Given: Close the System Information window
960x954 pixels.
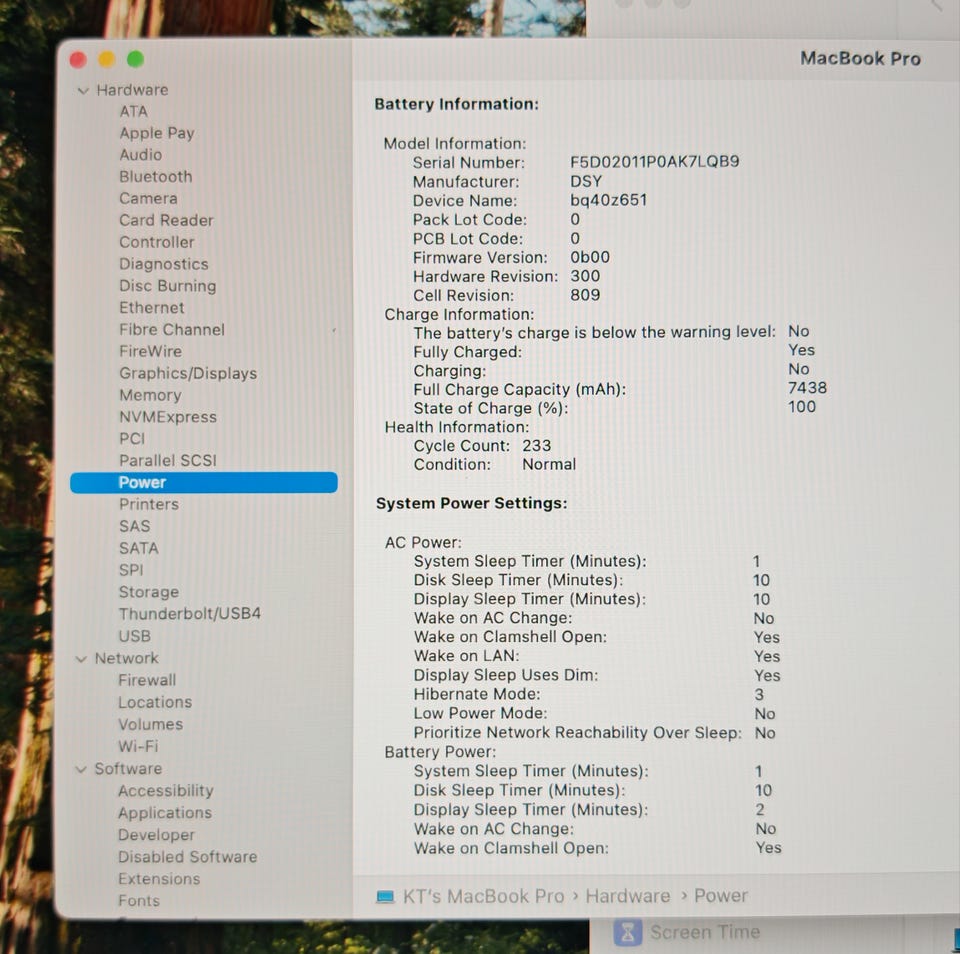Looking at the screenshot, I should point(78,59).
